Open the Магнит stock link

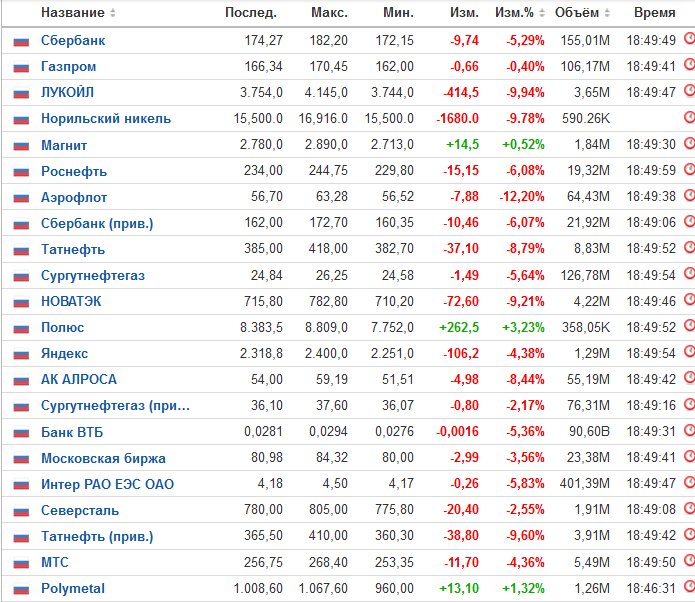point(64,145)
